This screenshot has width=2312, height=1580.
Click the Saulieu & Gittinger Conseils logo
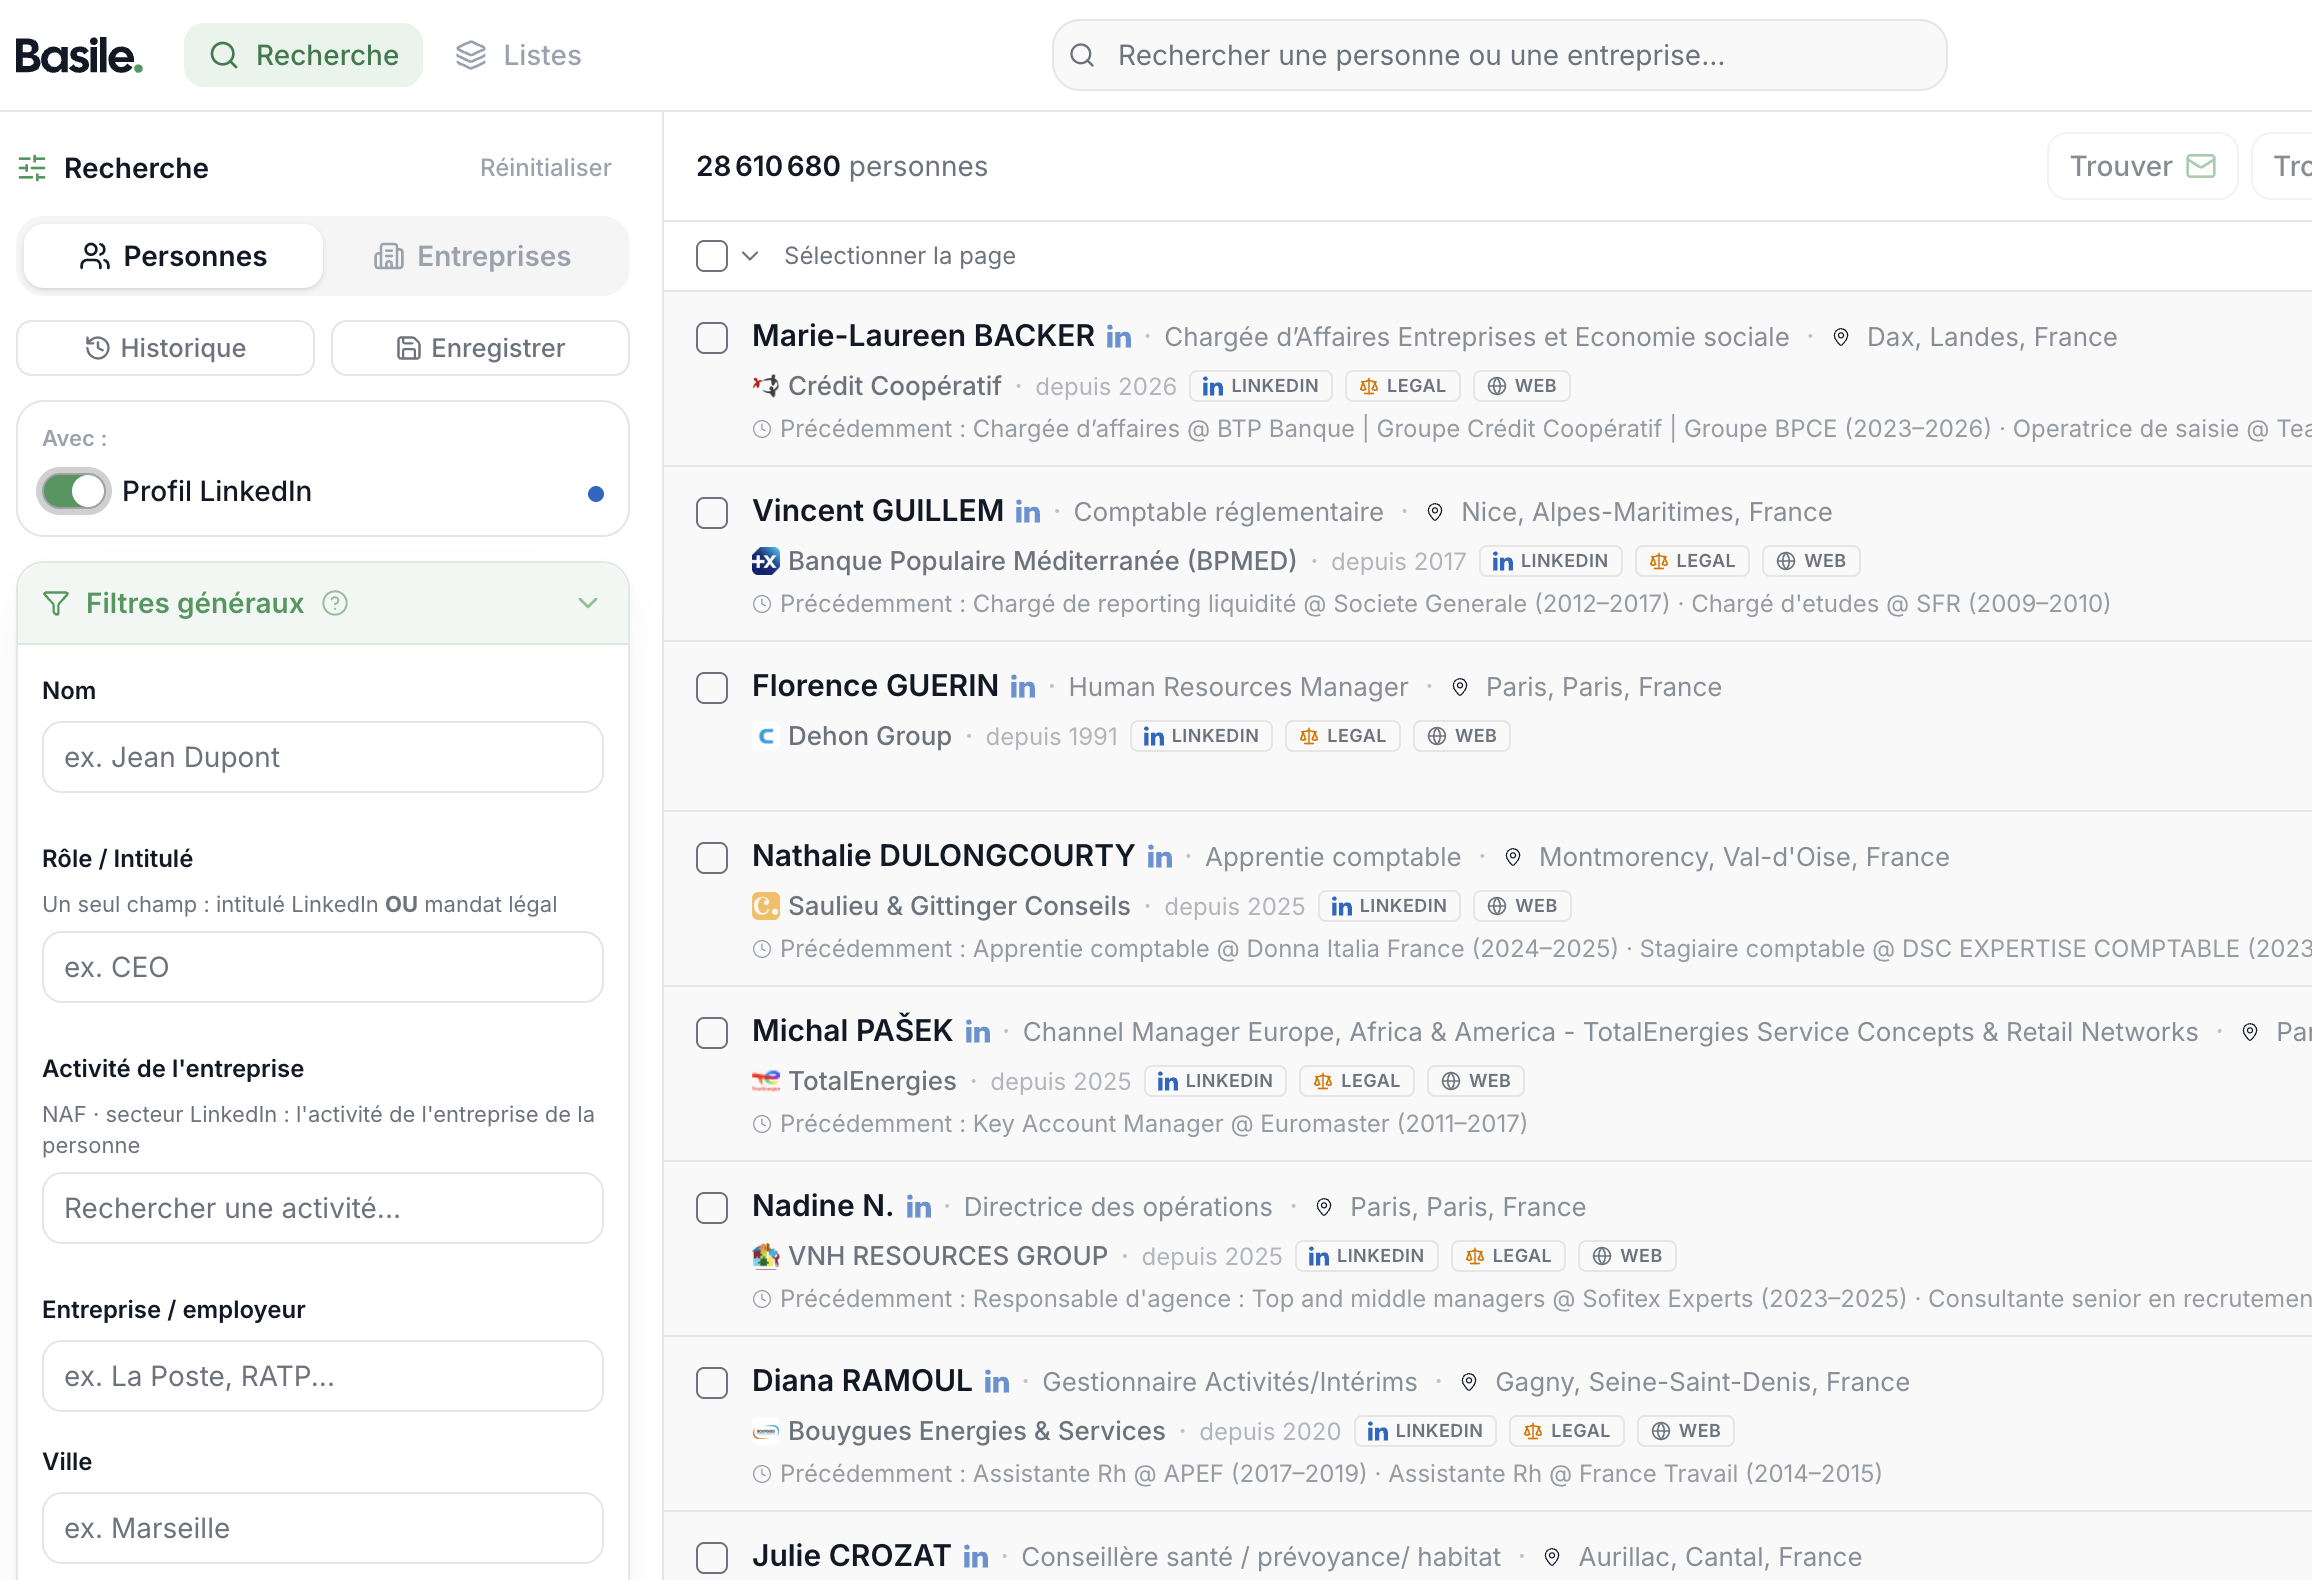click(766, 906)
